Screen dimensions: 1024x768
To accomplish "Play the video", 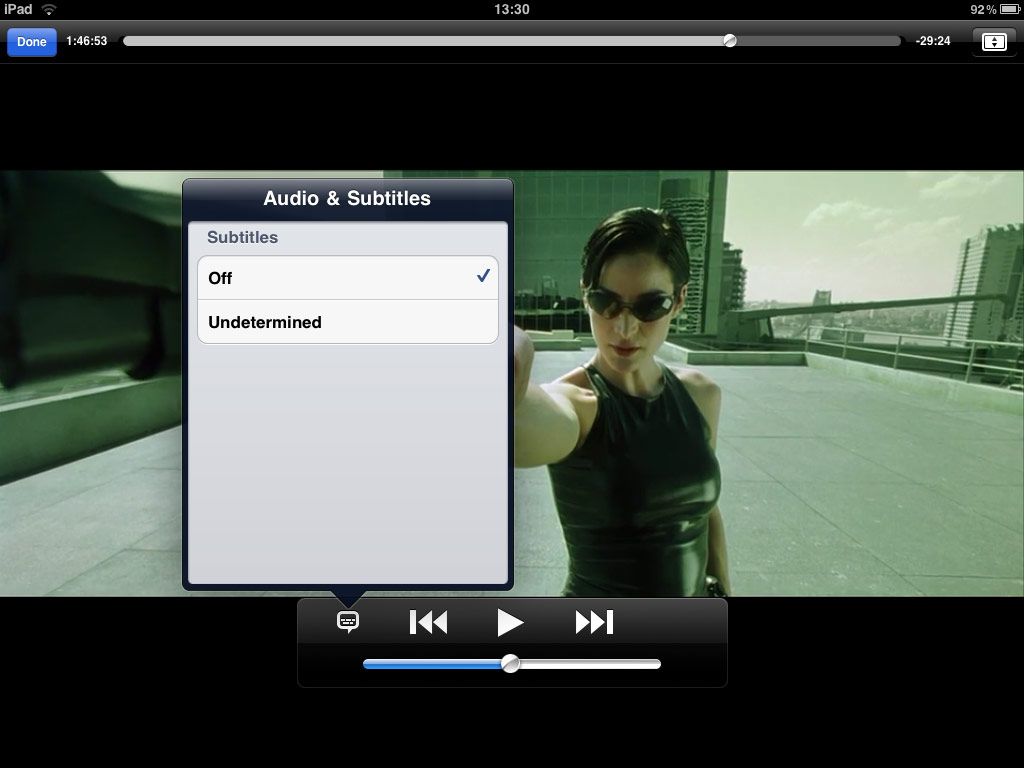I will point(510,622).
